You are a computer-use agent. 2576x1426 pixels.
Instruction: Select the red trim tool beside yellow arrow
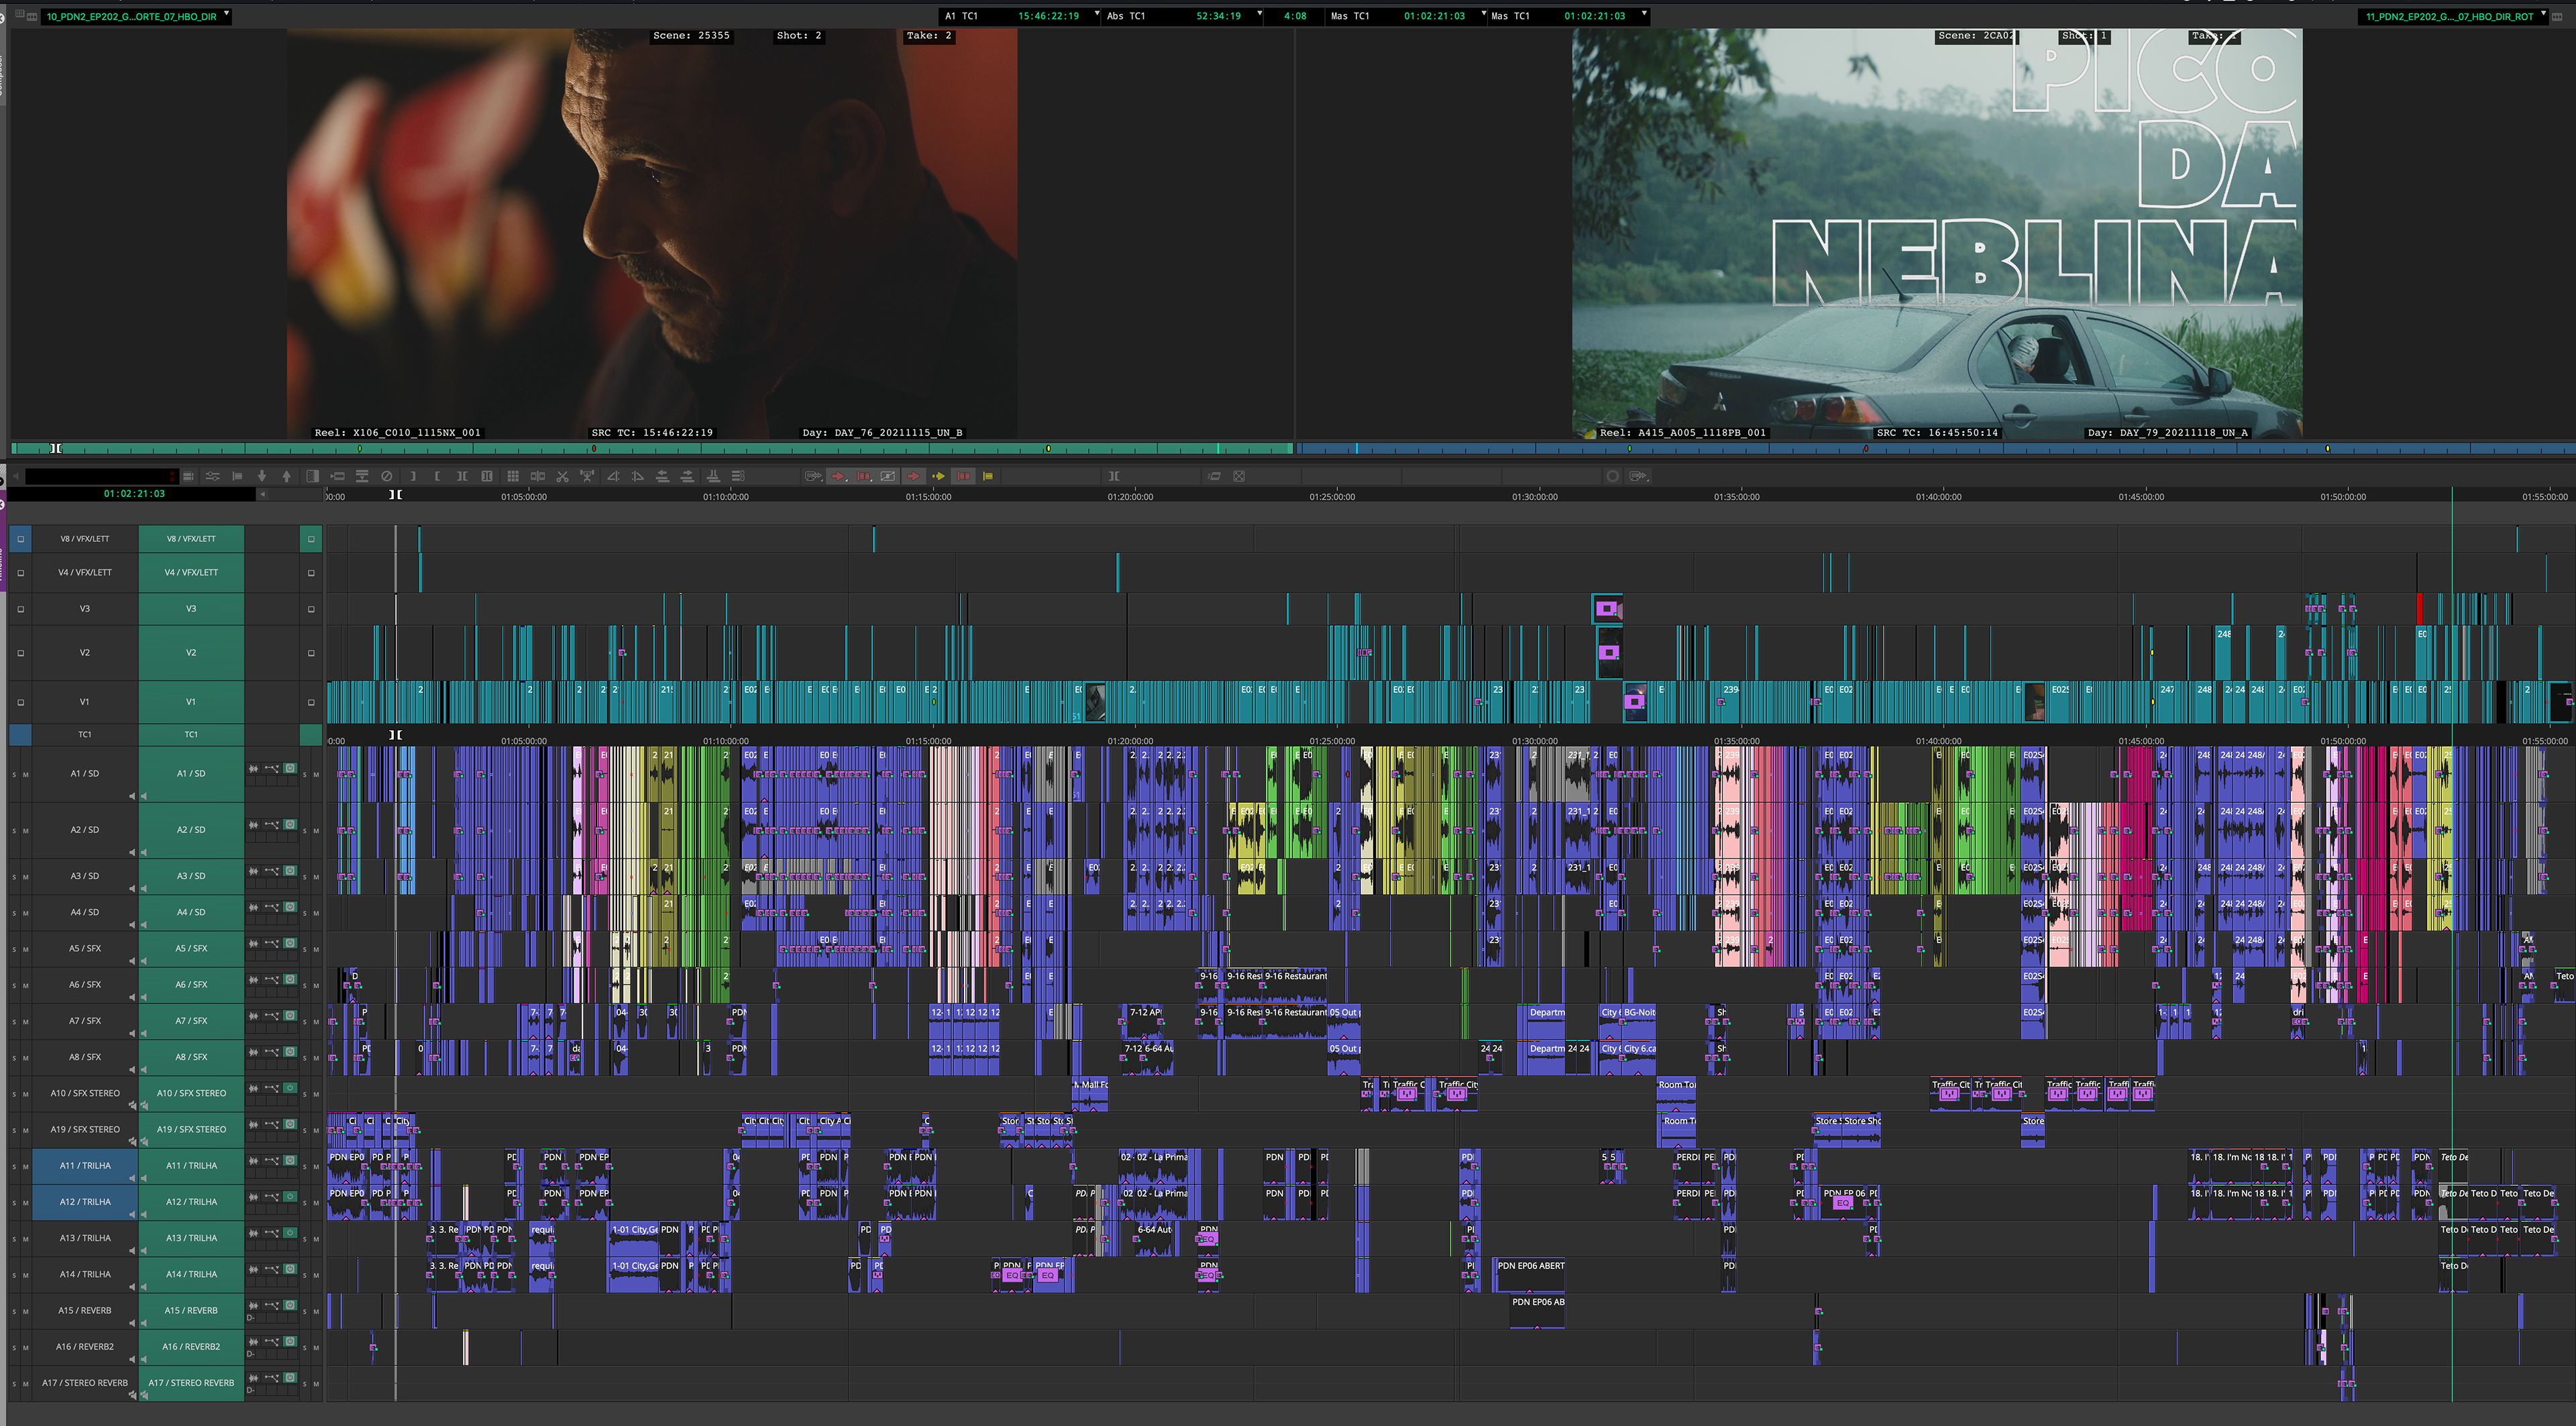963,476
